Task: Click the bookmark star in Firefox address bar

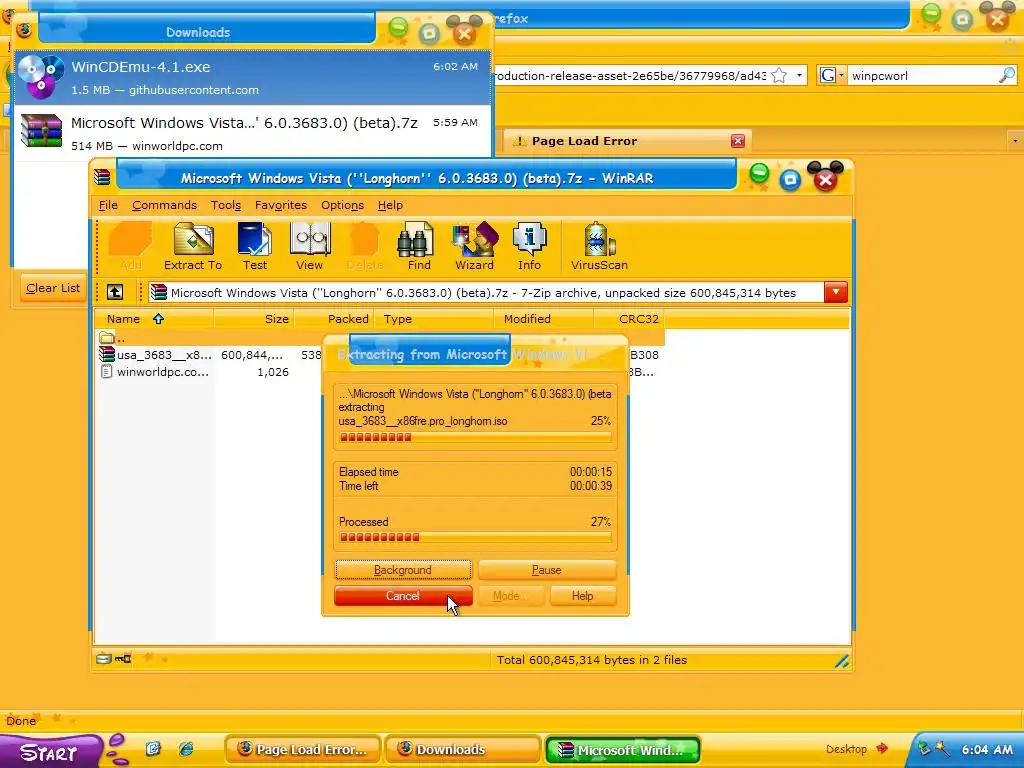Action: click(x=778, y=76)
